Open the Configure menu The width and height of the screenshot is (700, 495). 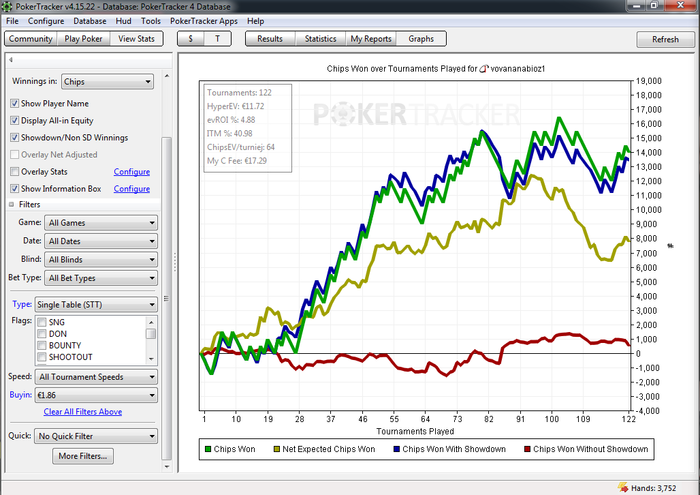point(46,21)
